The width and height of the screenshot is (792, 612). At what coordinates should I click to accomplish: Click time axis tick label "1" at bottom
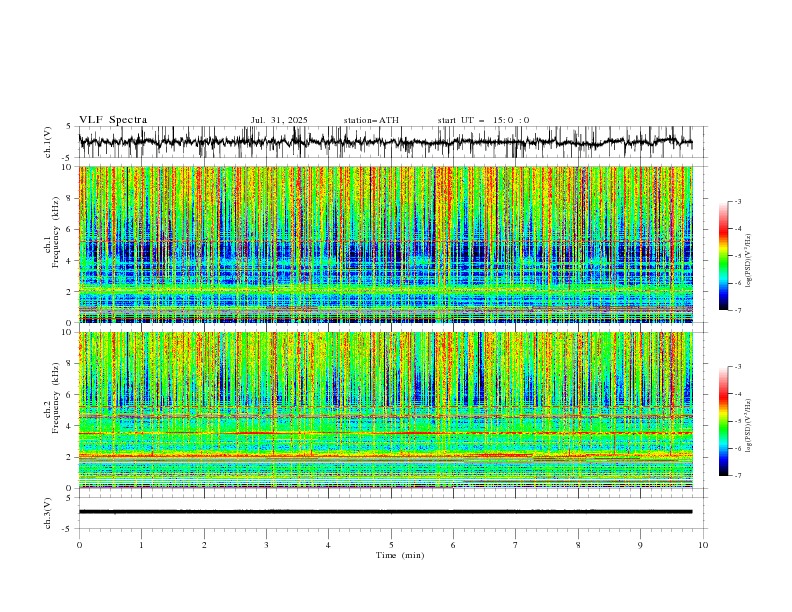[x=141, y=545]
